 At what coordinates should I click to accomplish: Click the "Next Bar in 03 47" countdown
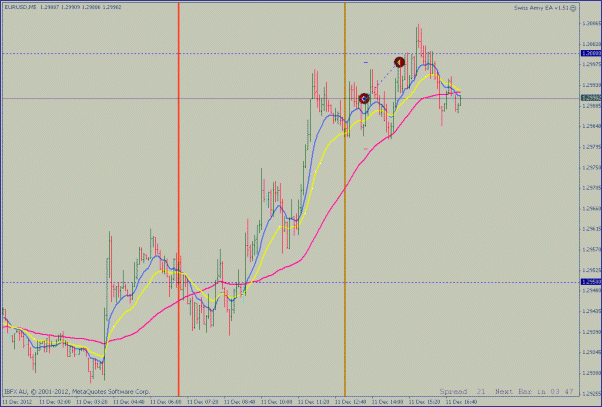pyautogui.click(x=534, y=392)
